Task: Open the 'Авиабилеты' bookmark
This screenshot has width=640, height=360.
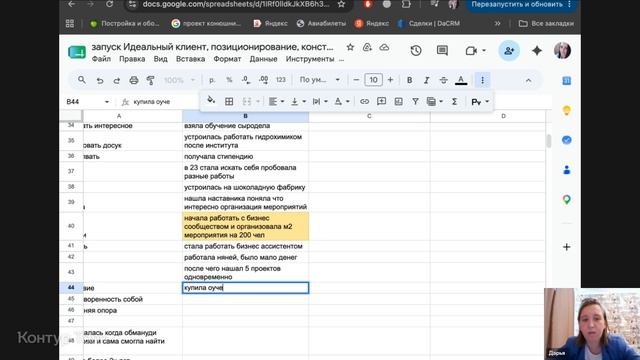Action: (322, 24)
